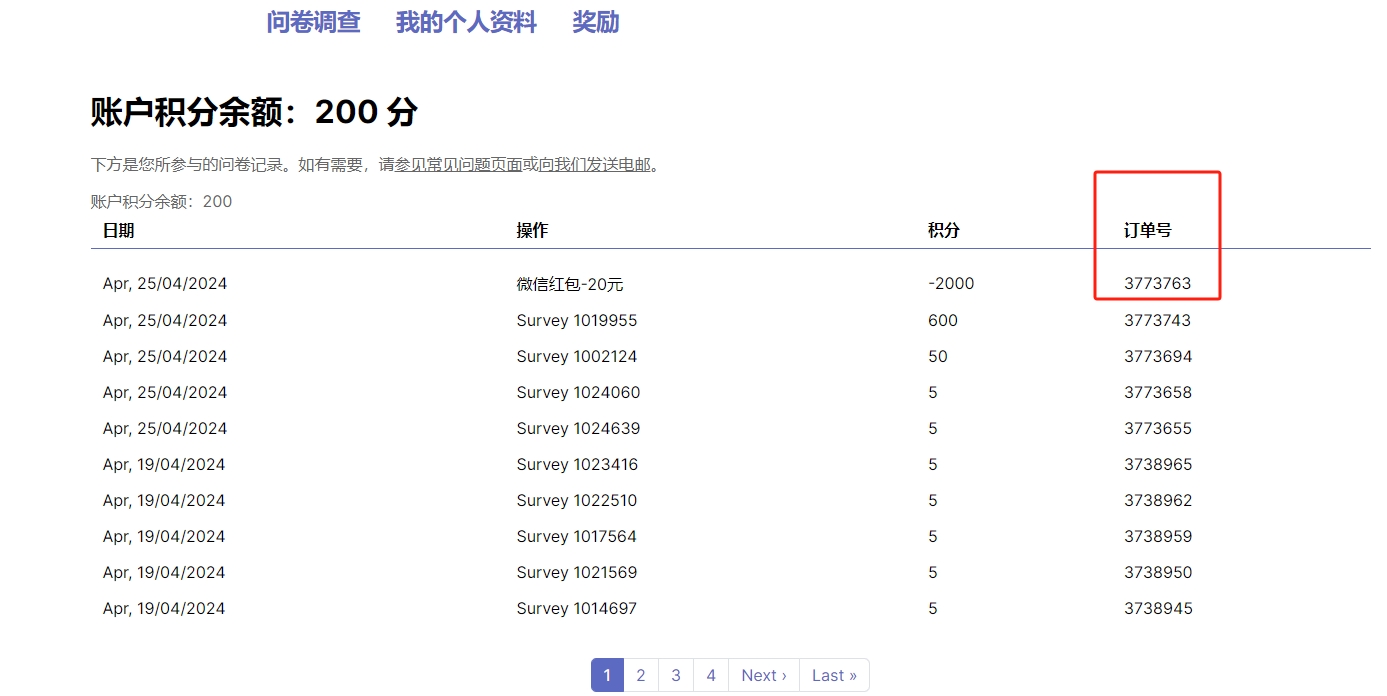
Task: Go to pagination page 2
Action: click(641, 675)
